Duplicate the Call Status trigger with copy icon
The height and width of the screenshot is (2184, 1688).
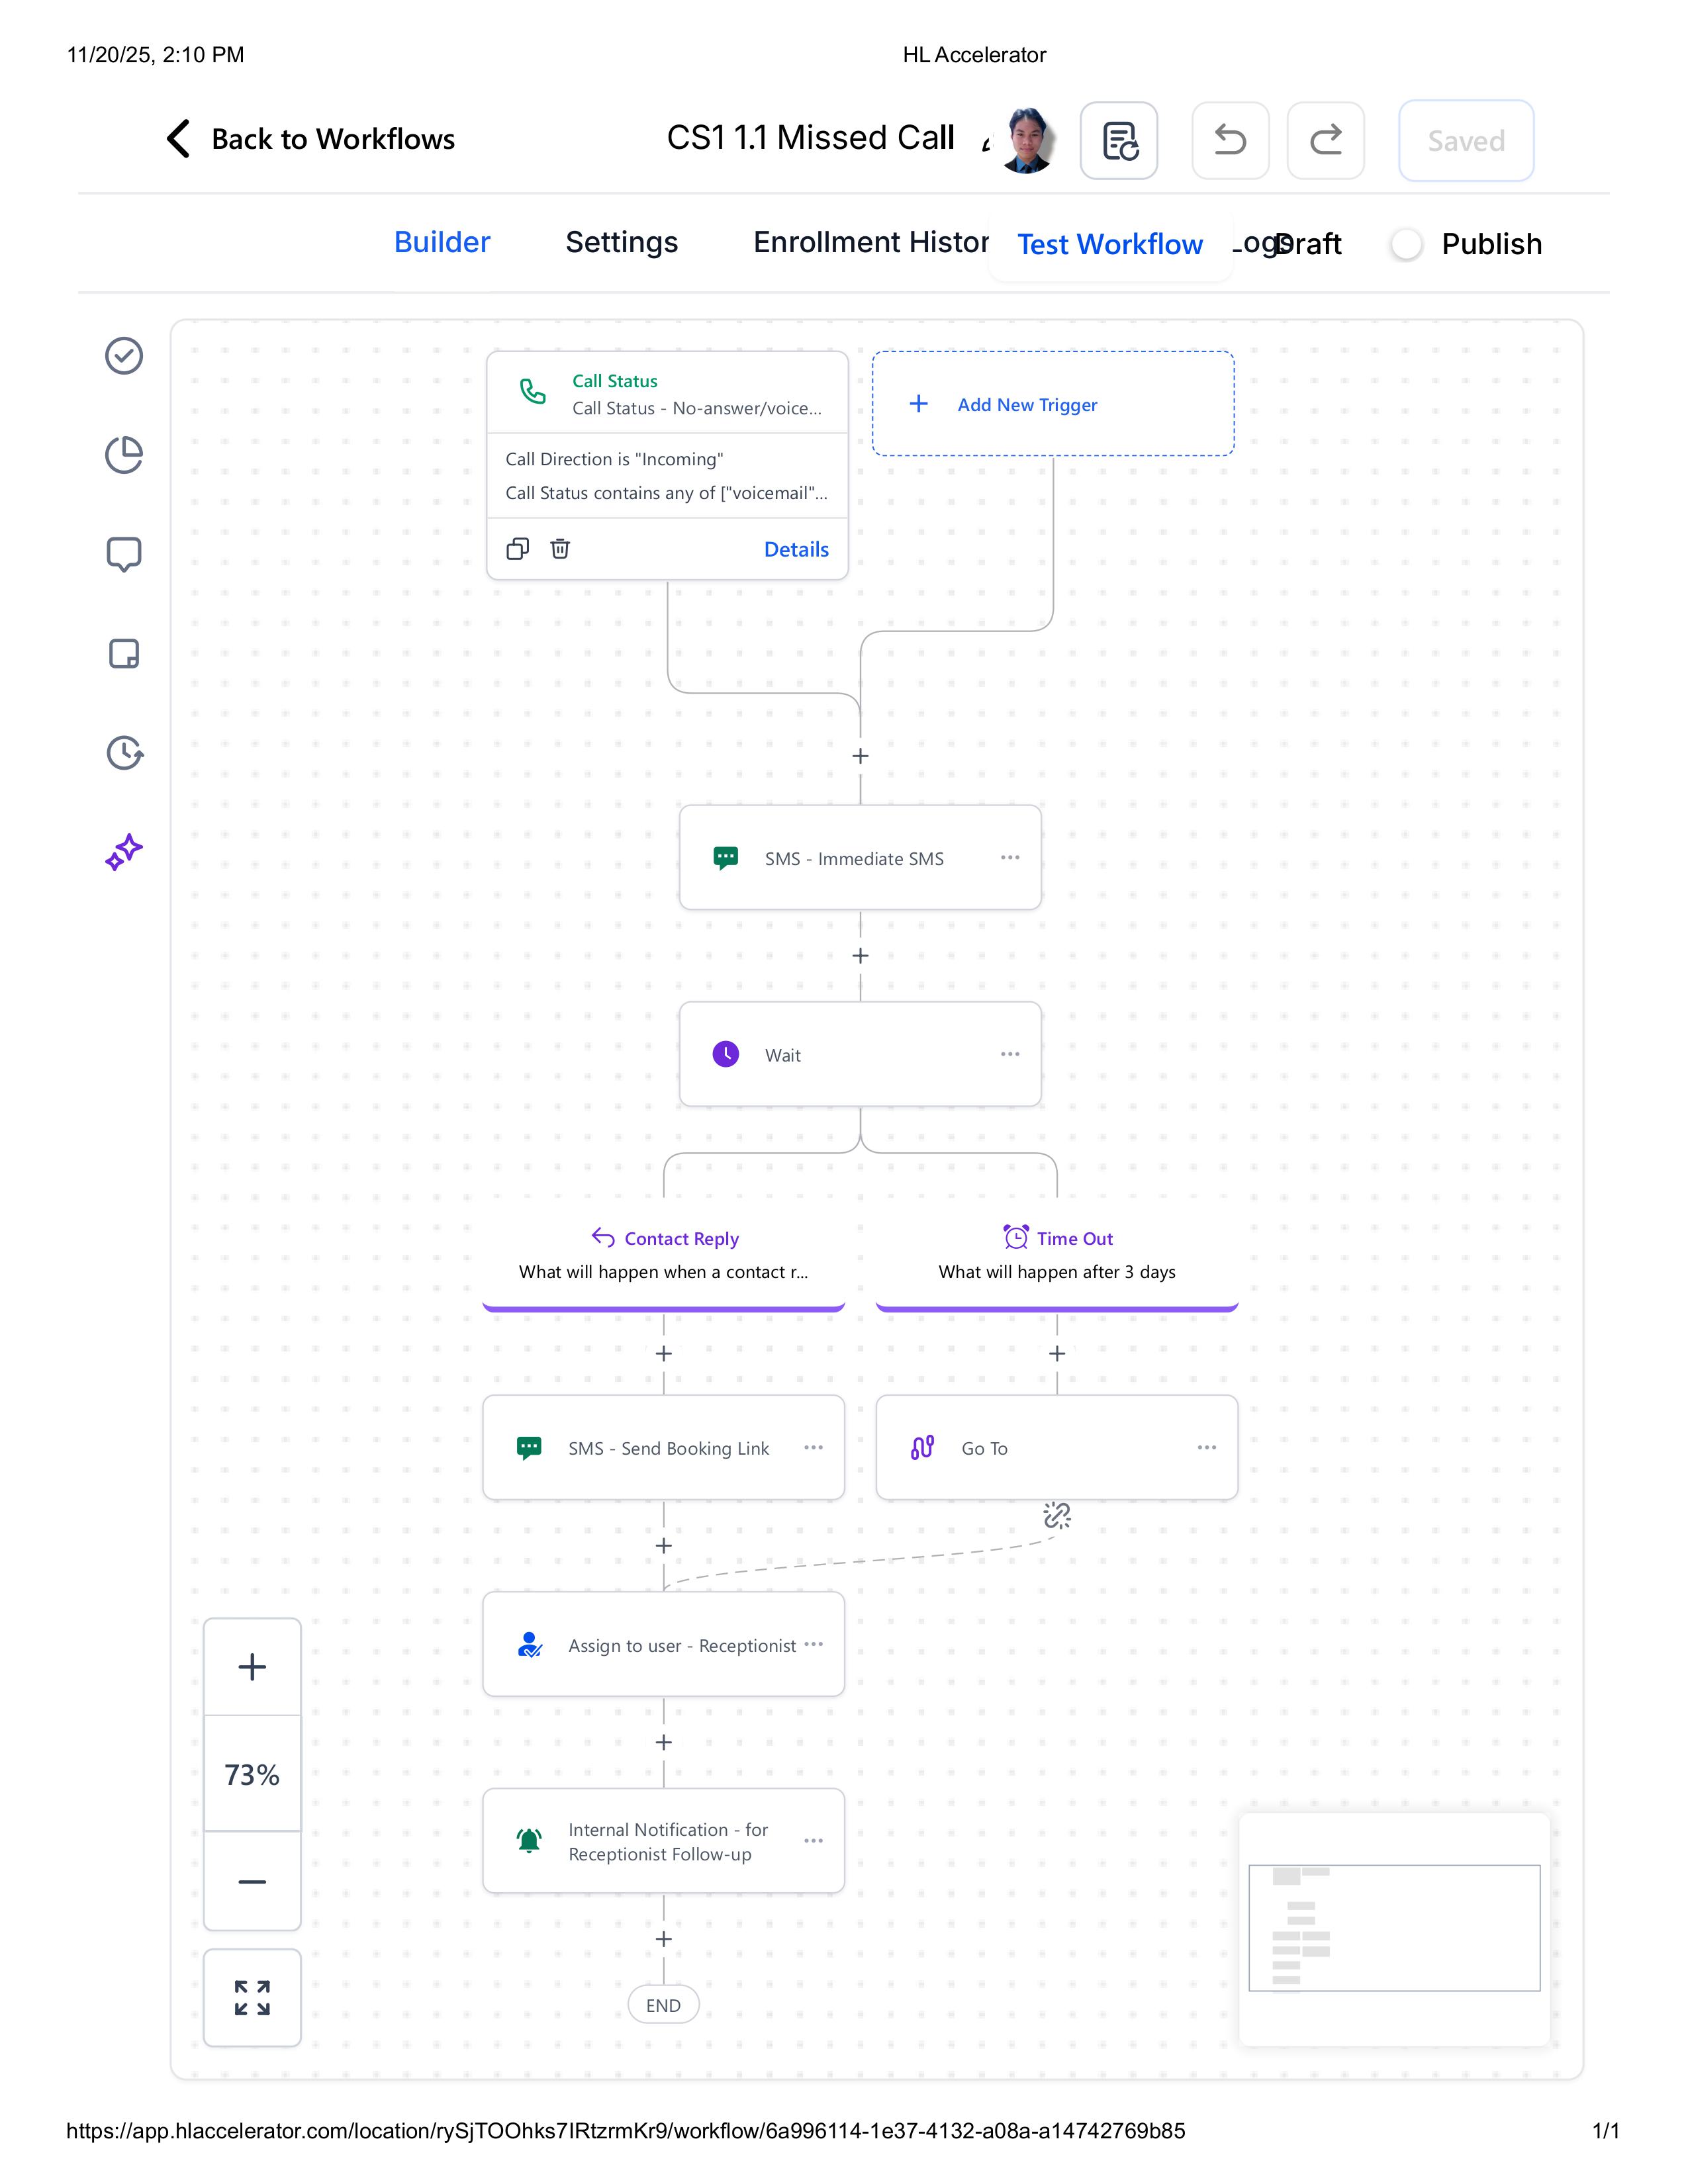[517, 548]
